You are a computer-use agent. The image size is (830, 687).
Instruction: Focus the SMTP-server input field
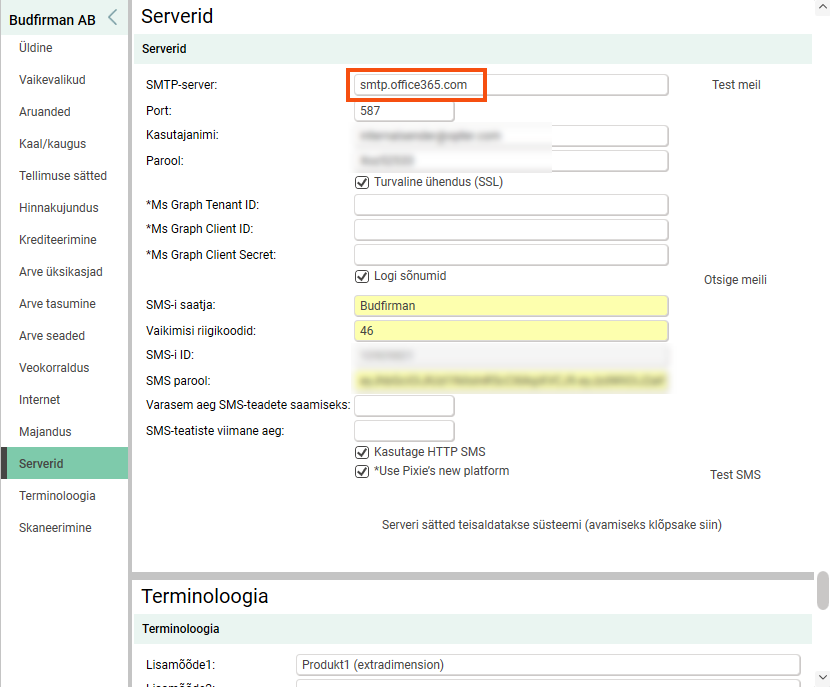pos(510,85)
